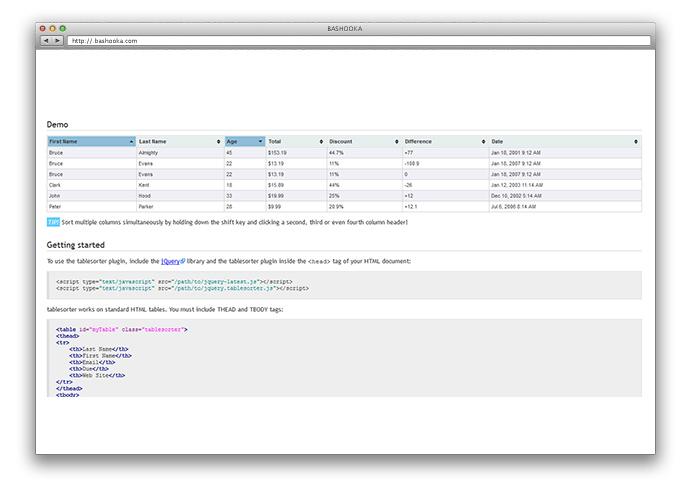The image size is (690, 486).
Task: Select the Hood last name cell
Action: click(180, 195)
